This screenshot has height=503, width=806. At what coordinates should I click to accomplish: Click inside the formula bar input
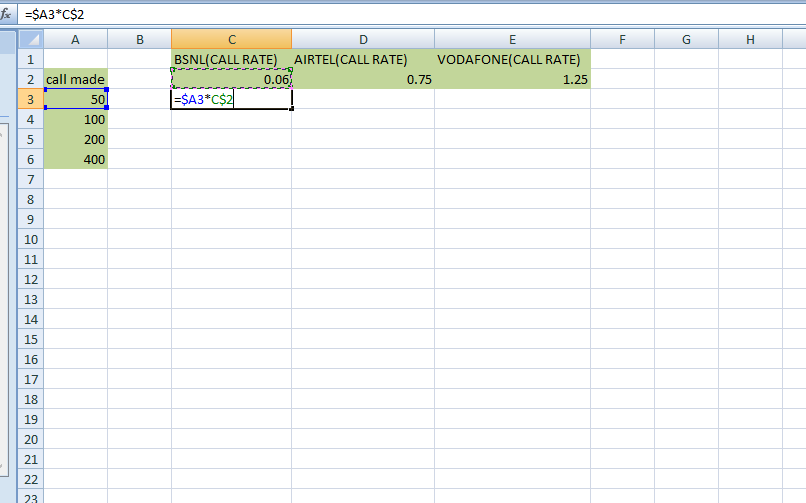(411, 14)
